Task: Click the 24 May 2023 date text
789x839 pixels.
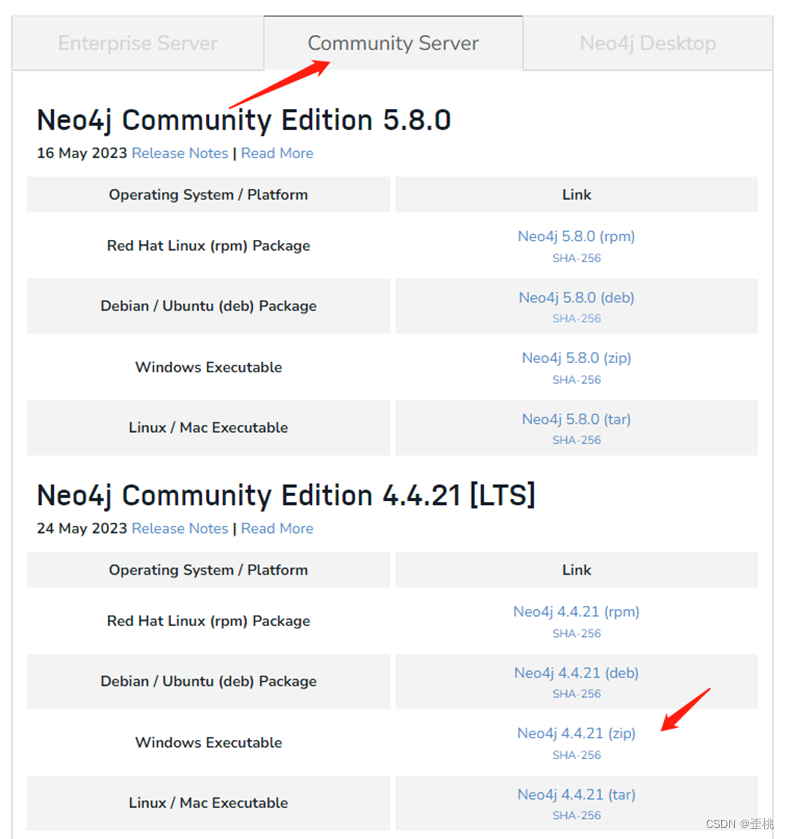Action: click(x=82, y=528)
